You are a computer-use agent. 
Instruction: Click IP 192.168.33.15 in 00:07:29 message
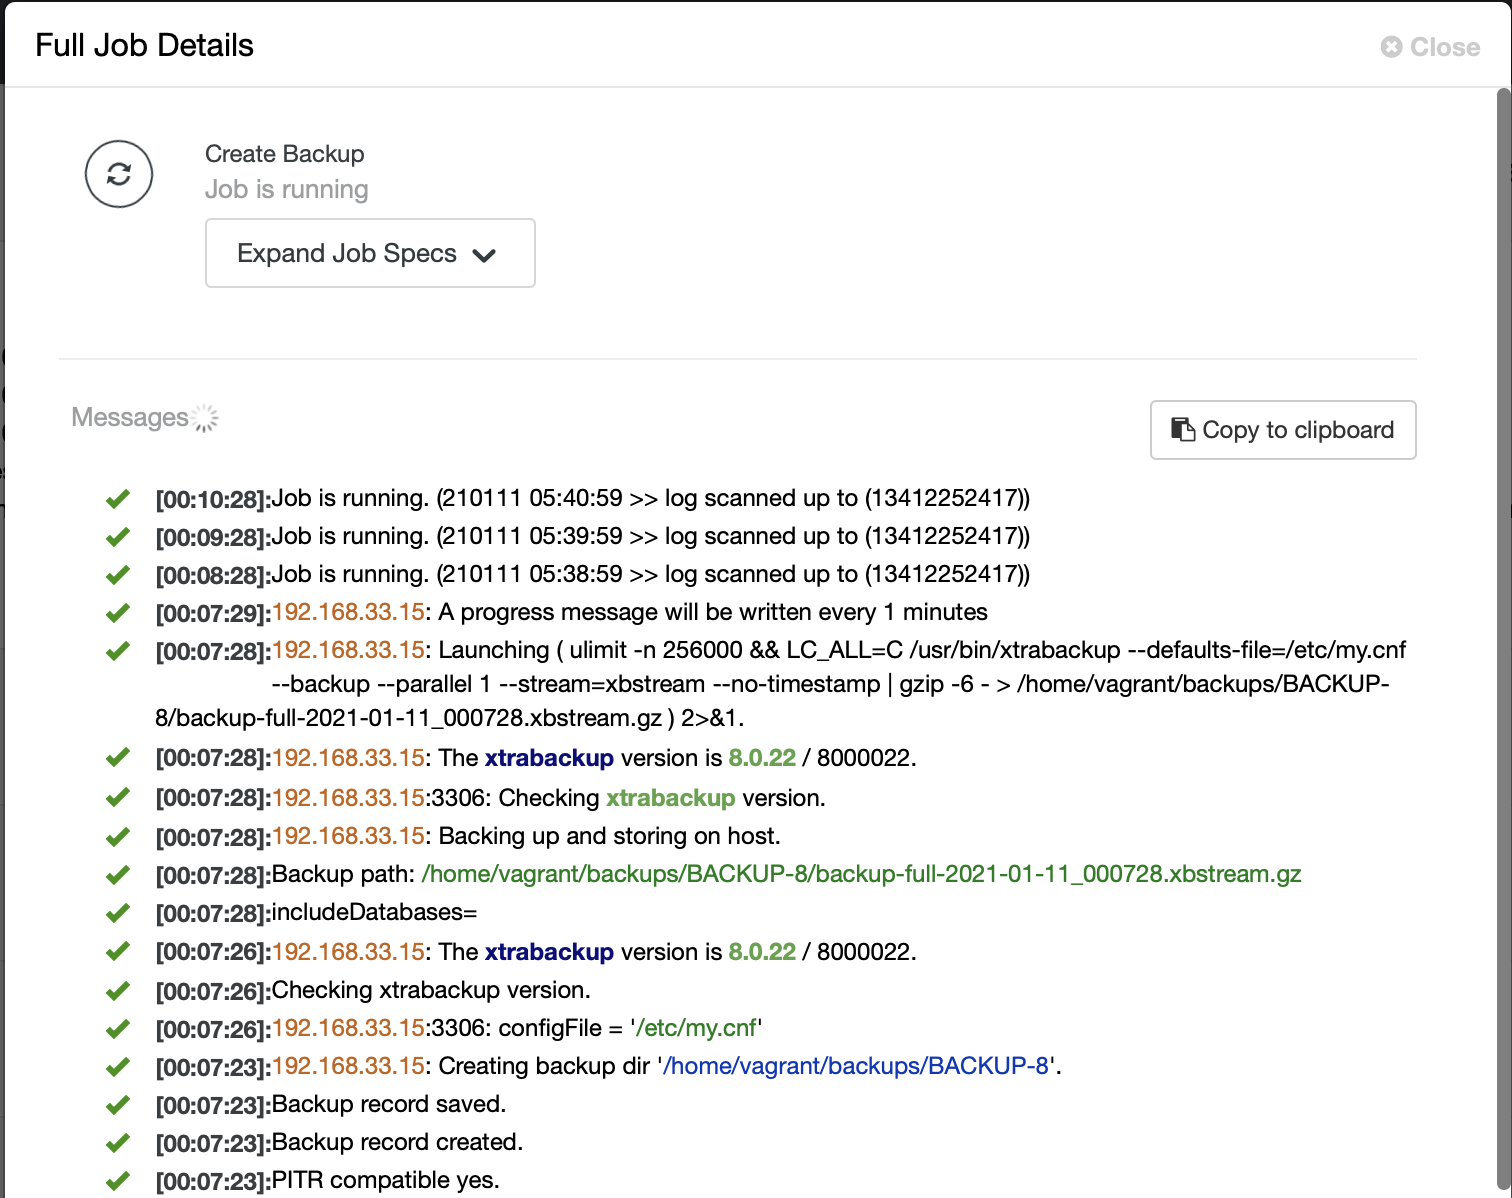348,612
